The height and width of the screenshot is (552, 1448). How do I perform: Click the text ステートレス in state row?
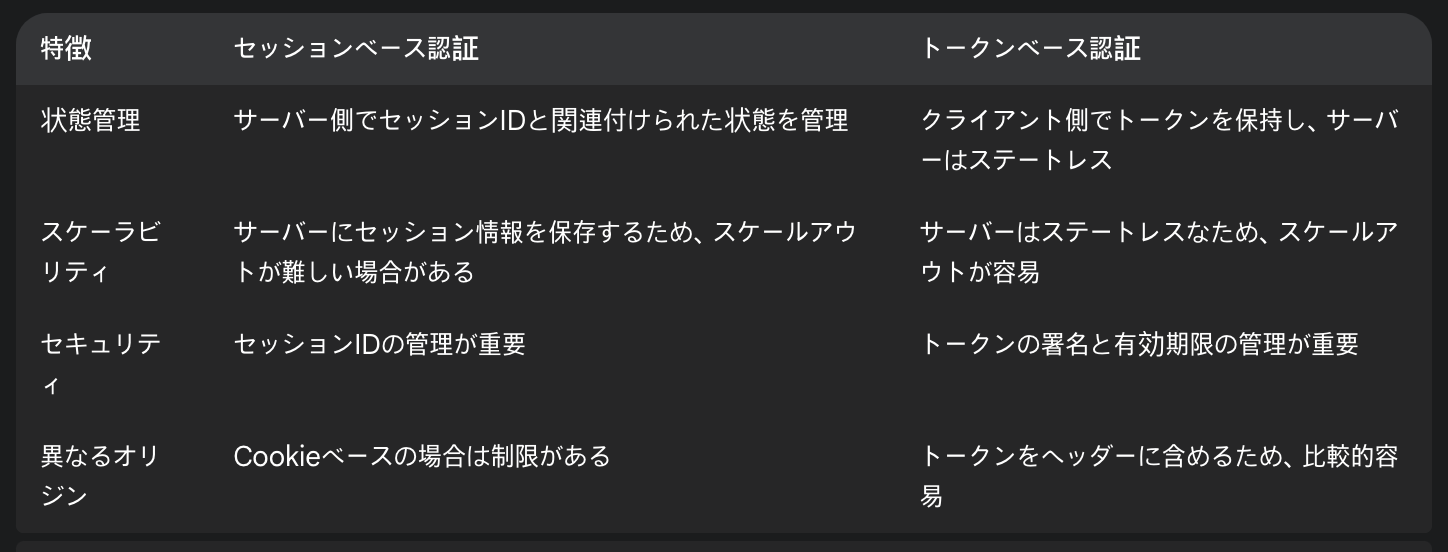1039,160
